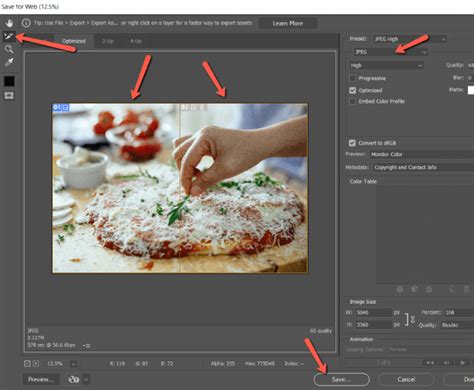Click the browser preview icon
Screen dimensions: 474x390
click(x=74, y=379)
